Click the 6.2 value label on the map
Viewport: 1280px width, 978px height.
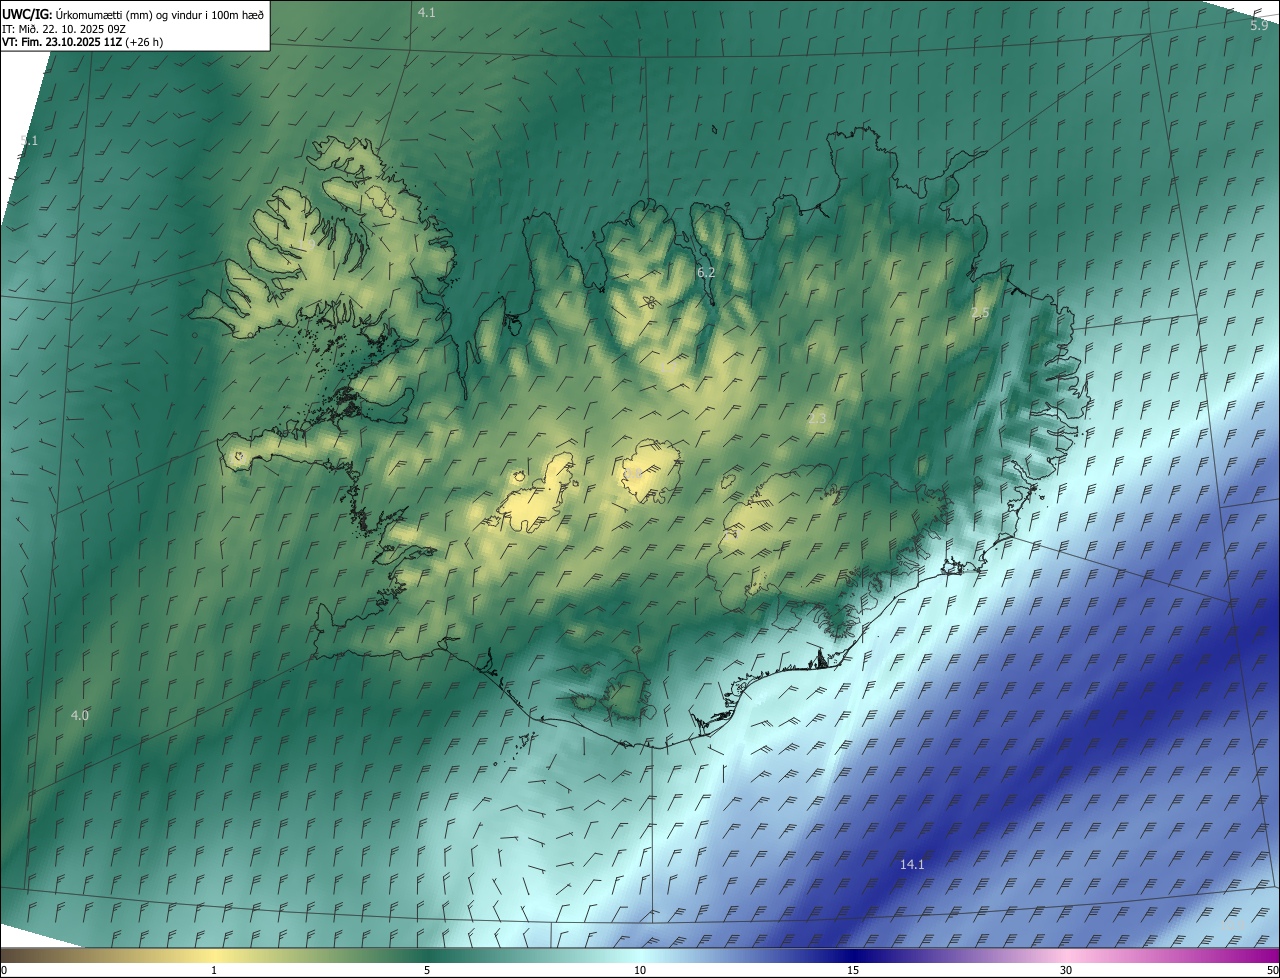tap(706, 272)
